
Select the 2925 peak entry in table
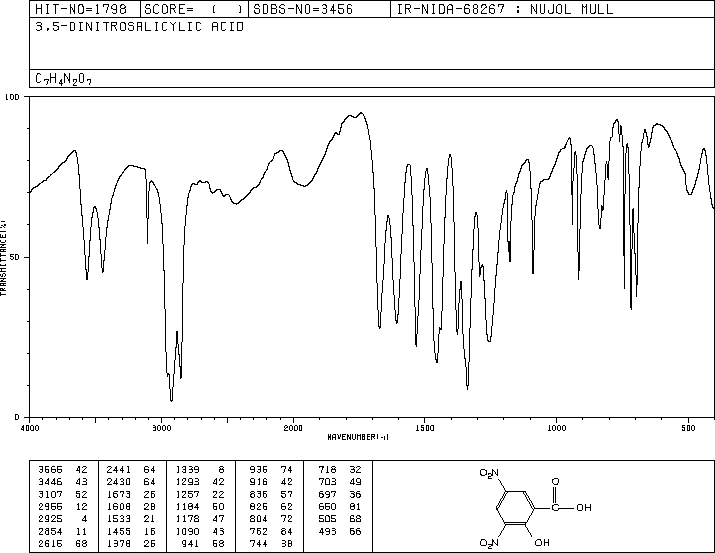[x=62, y=519]
